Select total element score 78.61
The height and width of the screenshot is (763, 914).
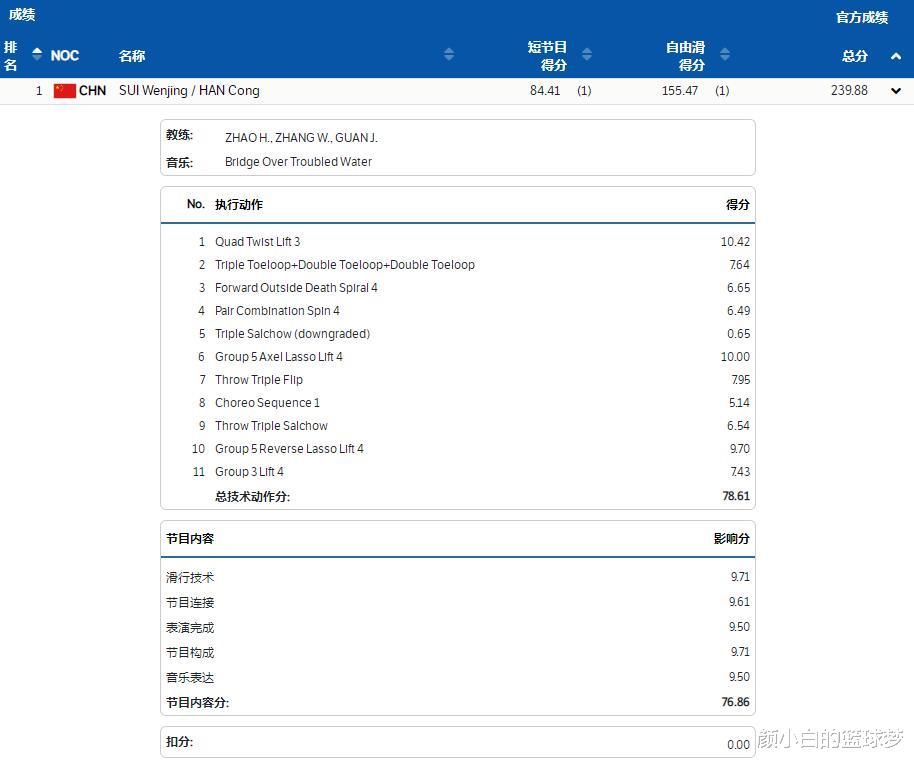(x=736, y=496)
